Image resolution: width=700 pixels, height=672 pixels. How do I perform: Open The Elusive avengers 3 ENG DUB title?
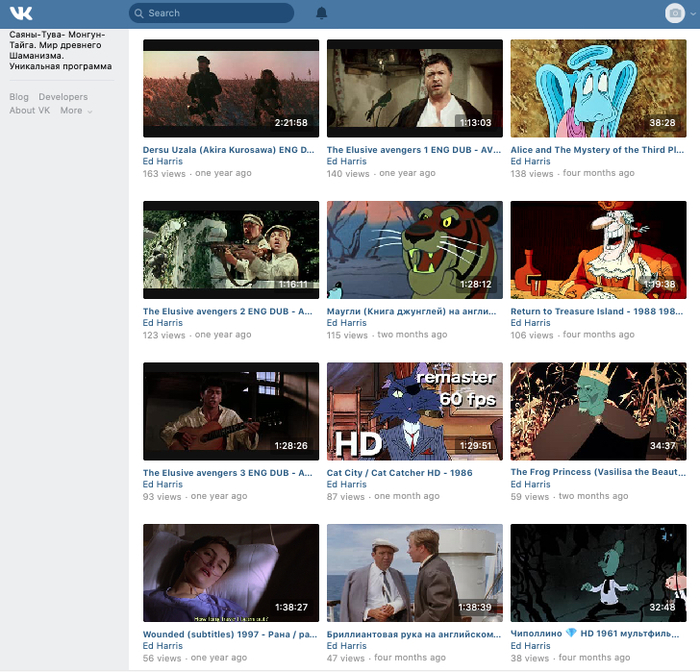pos(228,473)
